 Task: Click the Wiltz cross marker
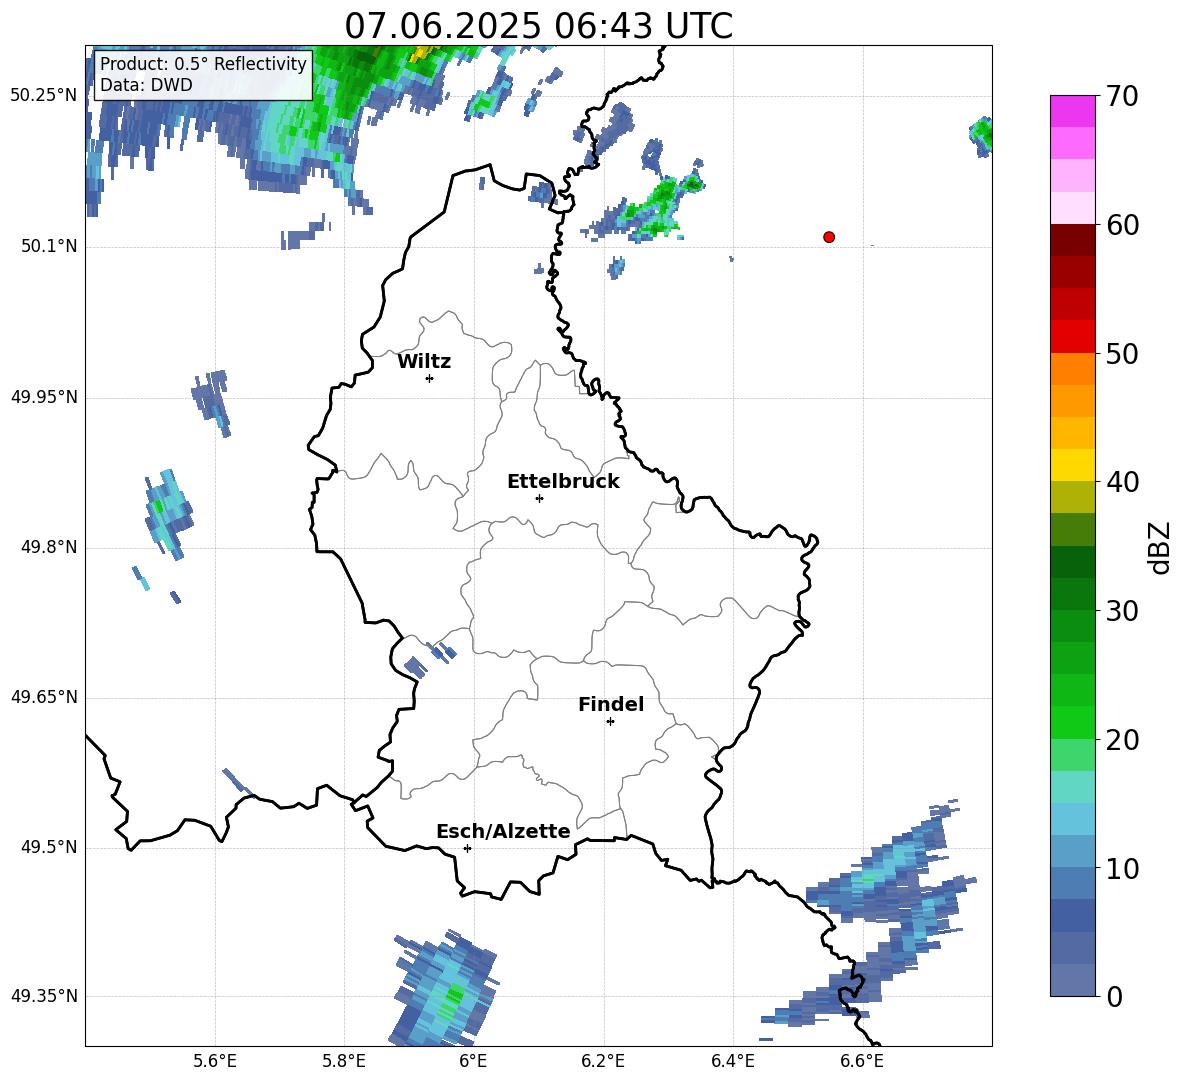[x=430, y=378]
